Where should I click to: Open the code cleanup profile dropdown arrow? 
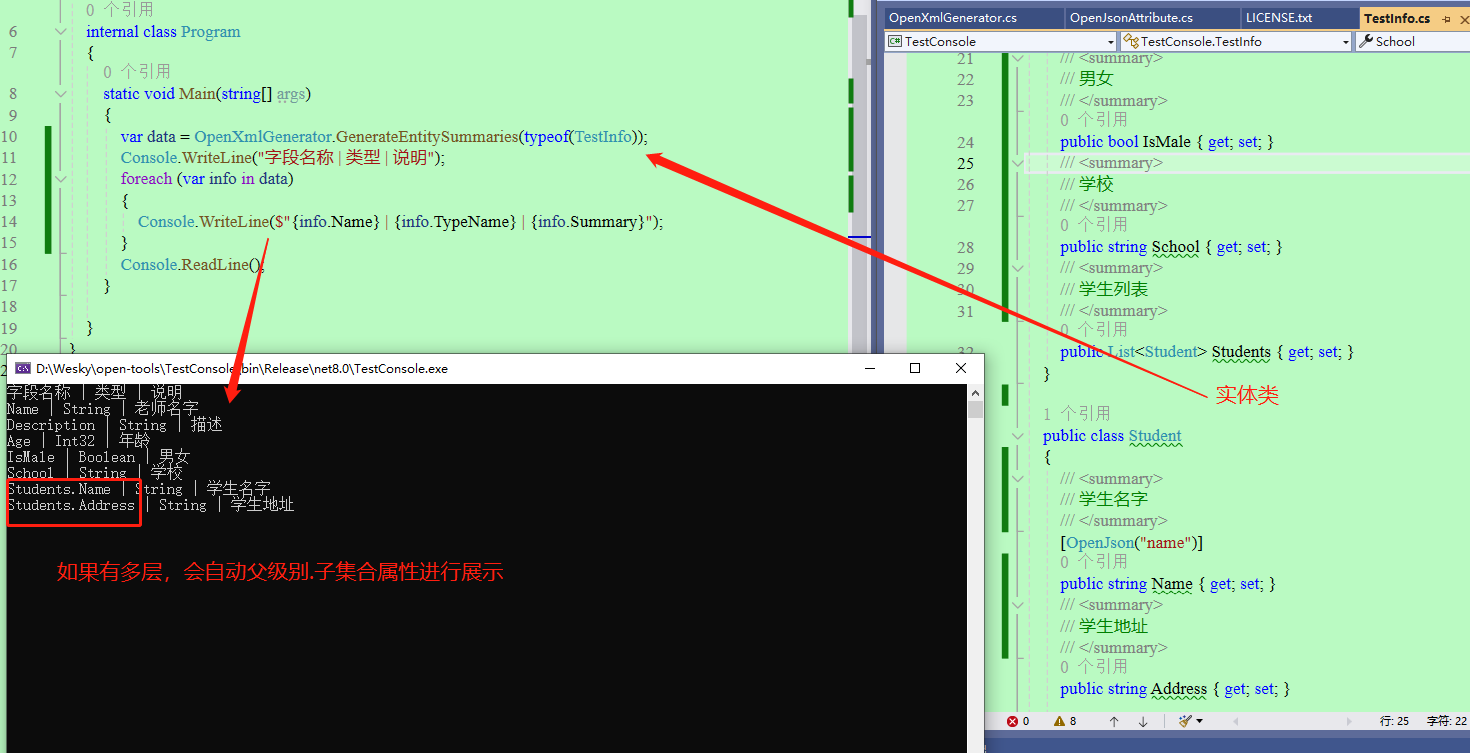[x=1199, y=721]
